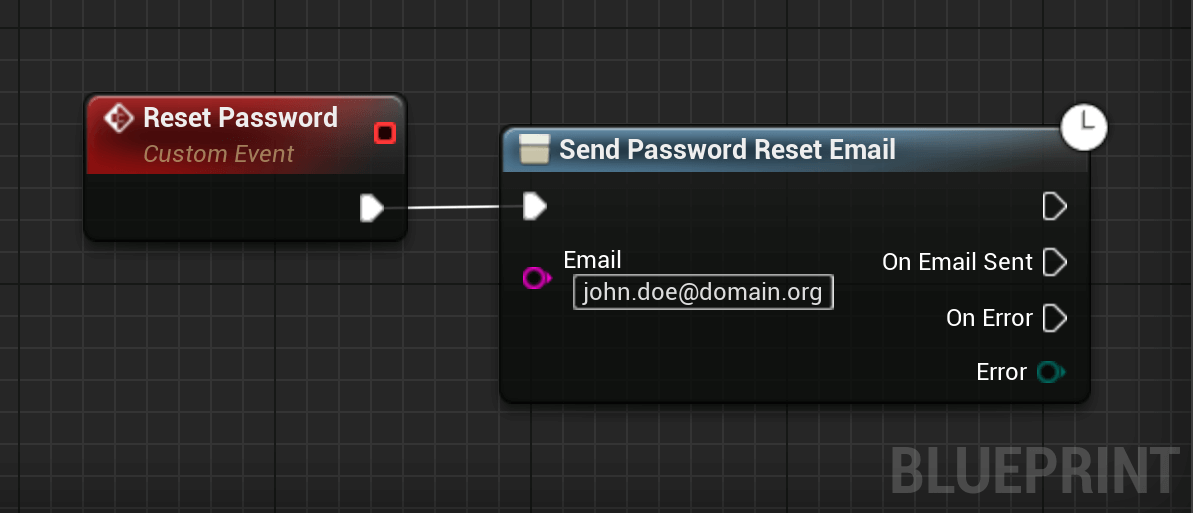
Task: Click the Email pin label
Action: pos(593,260)
